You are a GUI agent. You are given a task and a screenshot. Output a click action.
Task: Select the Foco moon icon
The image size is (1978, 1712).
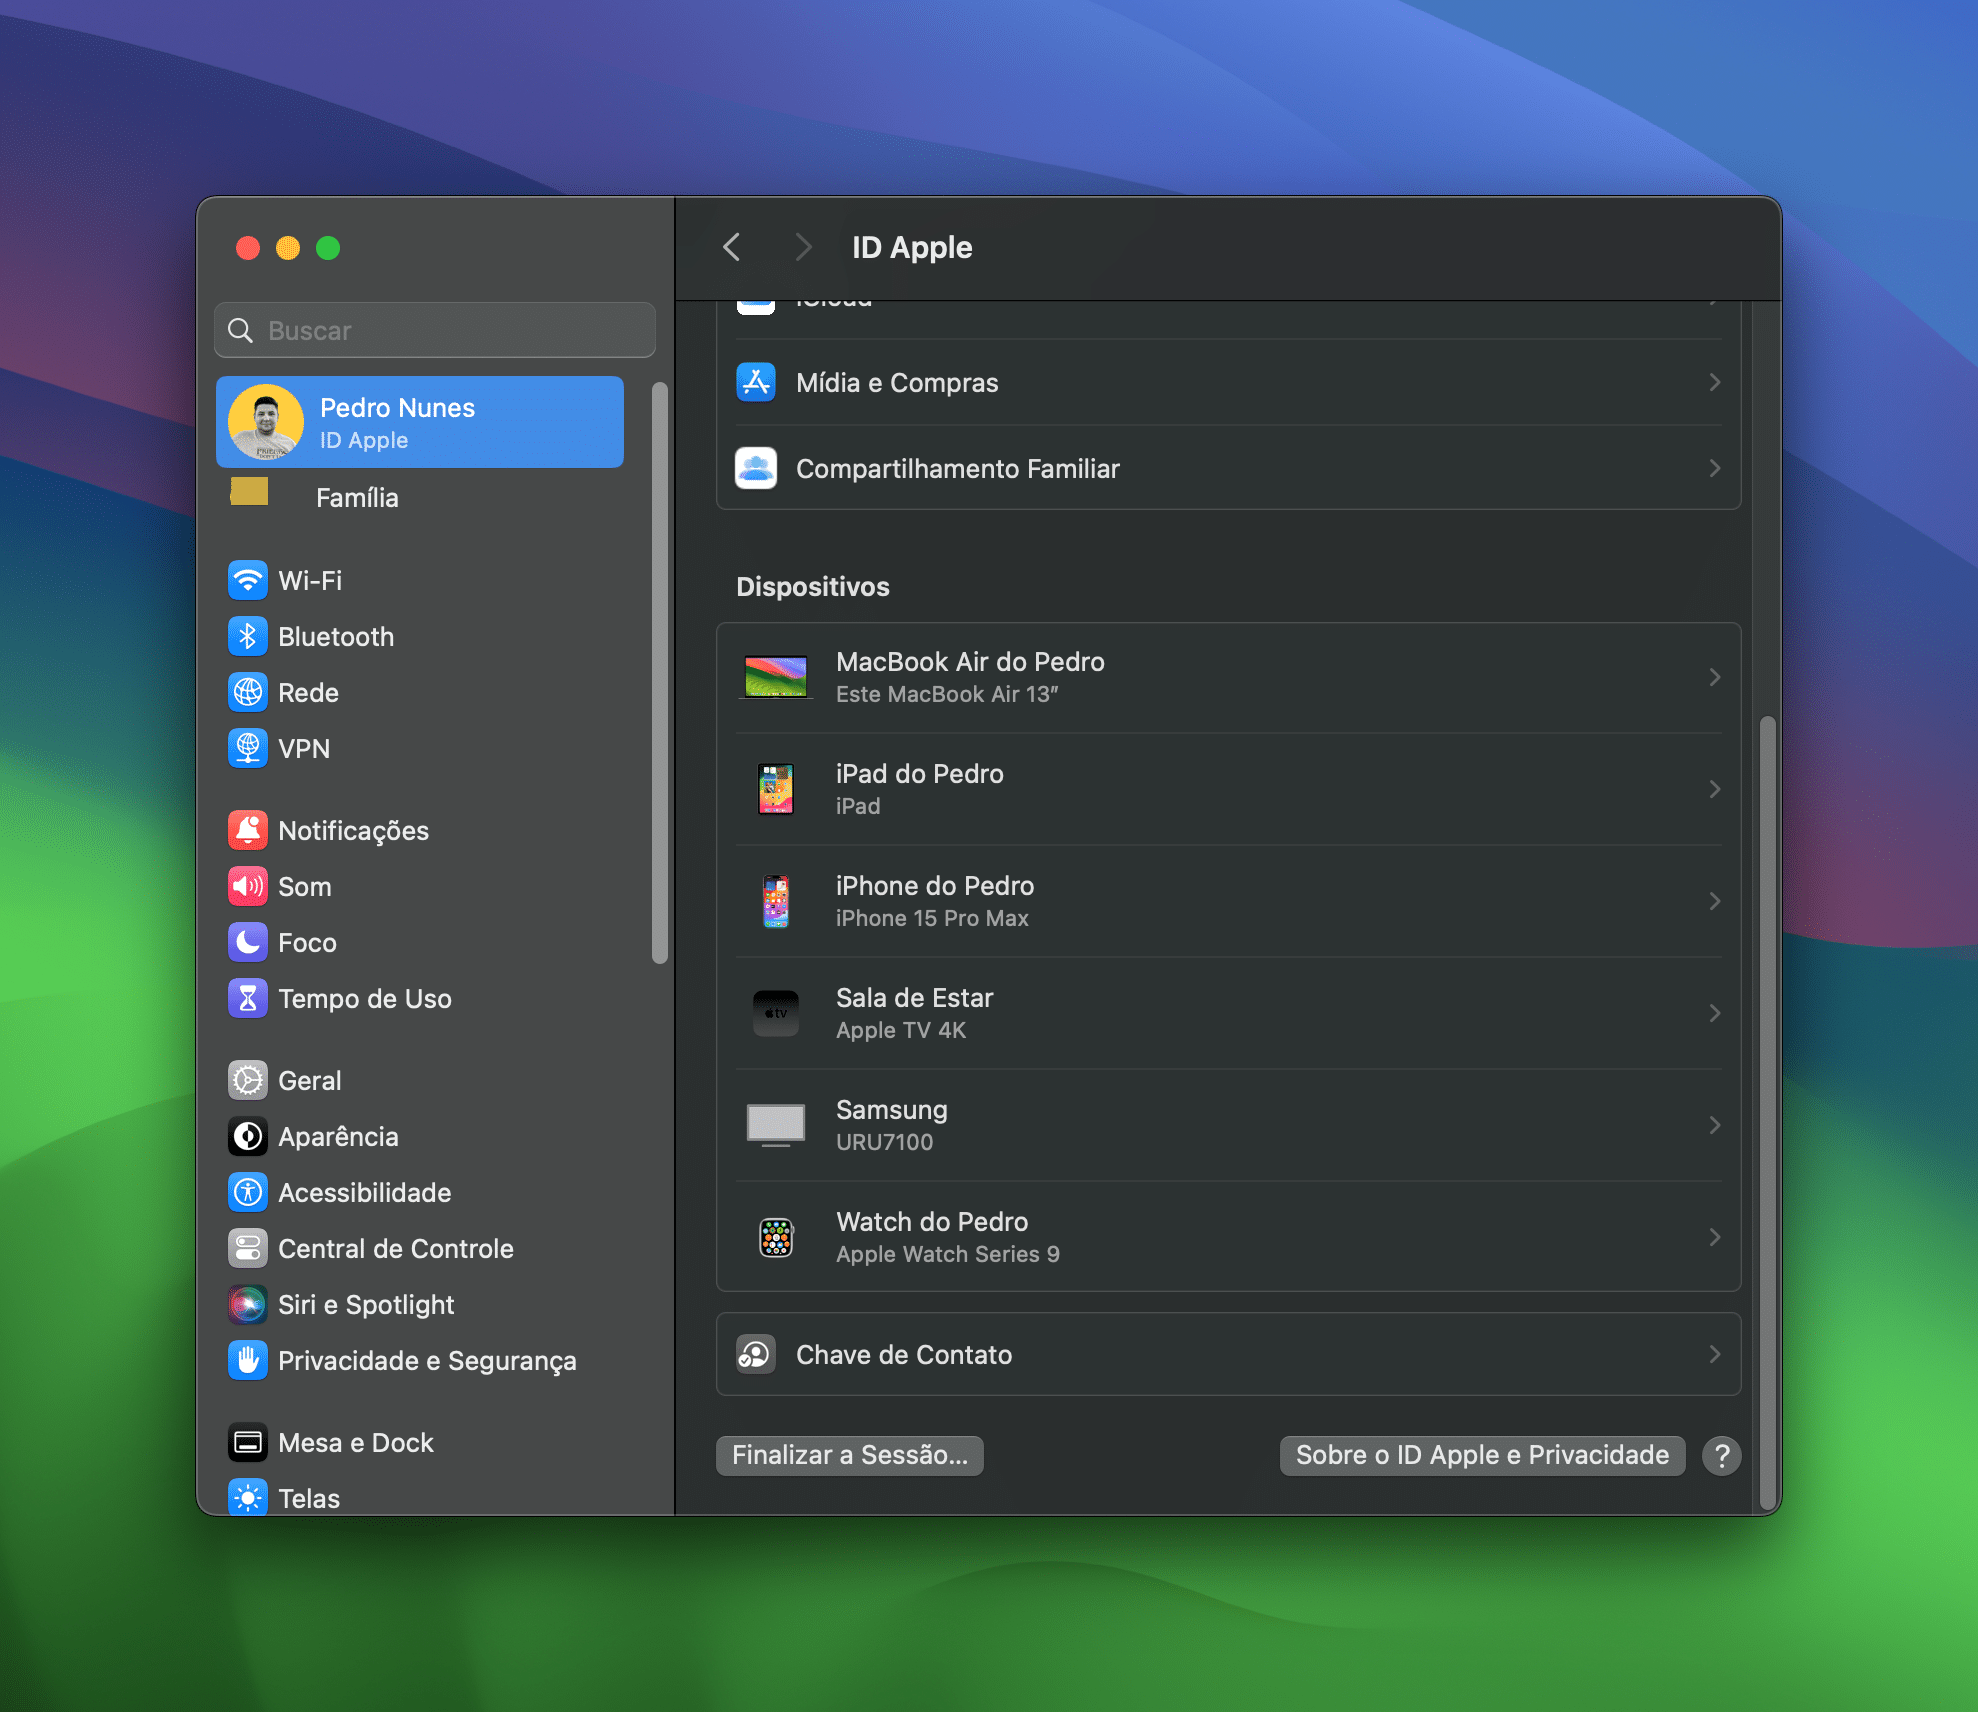(x=248, y=942)
